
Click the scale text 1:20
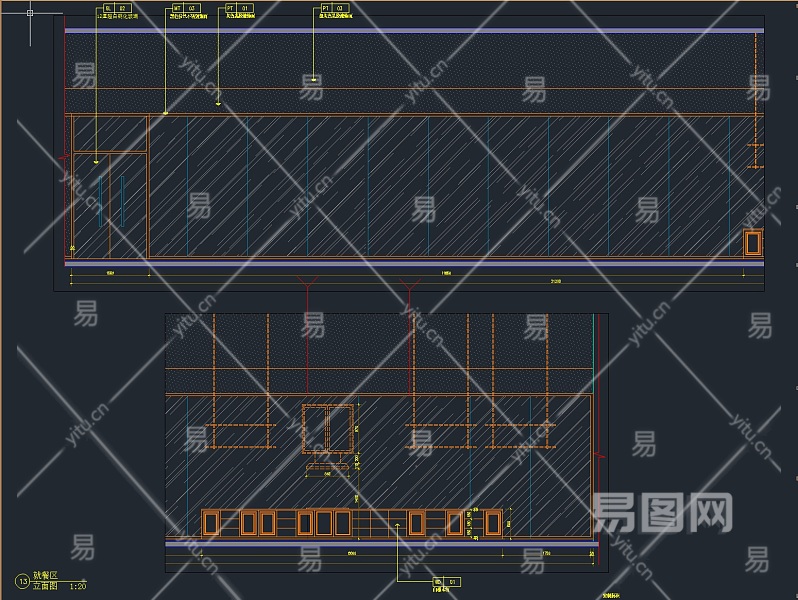point(78,586)
